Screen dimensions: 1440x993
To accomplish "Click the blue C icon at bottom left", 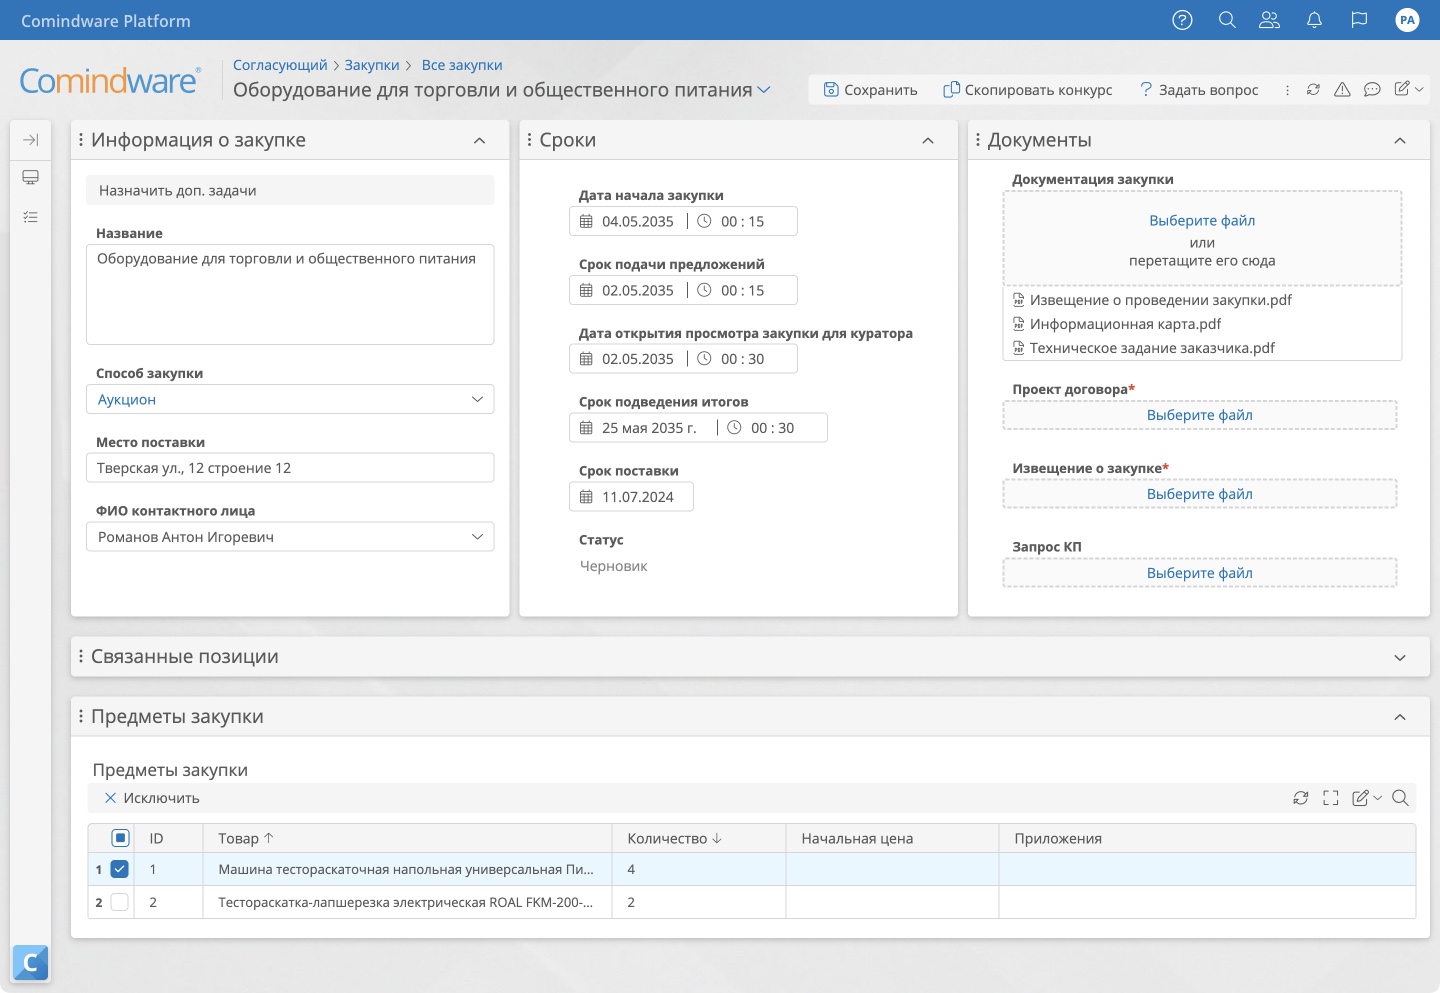I will coord(30,962).
